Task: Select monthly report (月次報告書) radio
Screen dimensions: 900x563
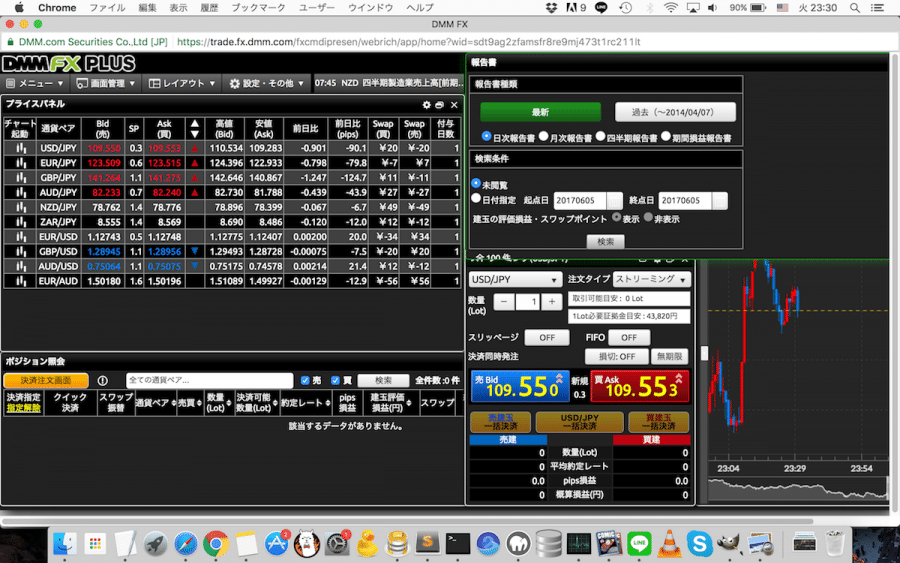Action: [544, 137]
